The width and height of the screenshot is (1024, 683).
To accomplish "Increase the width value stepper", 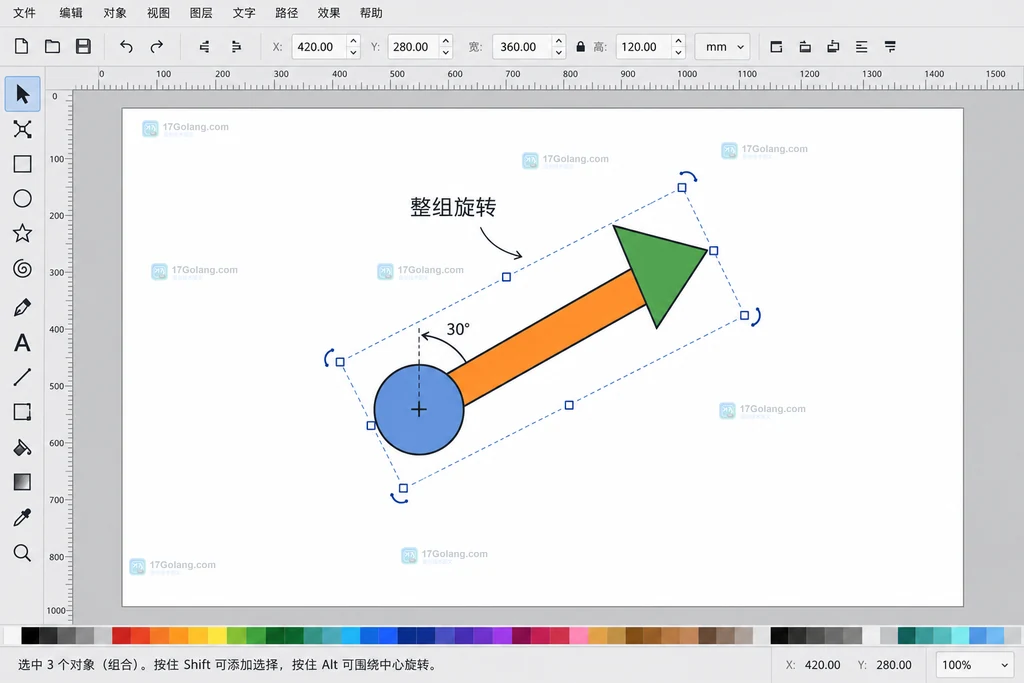I will pyautogui.click(x=559, y=40).
